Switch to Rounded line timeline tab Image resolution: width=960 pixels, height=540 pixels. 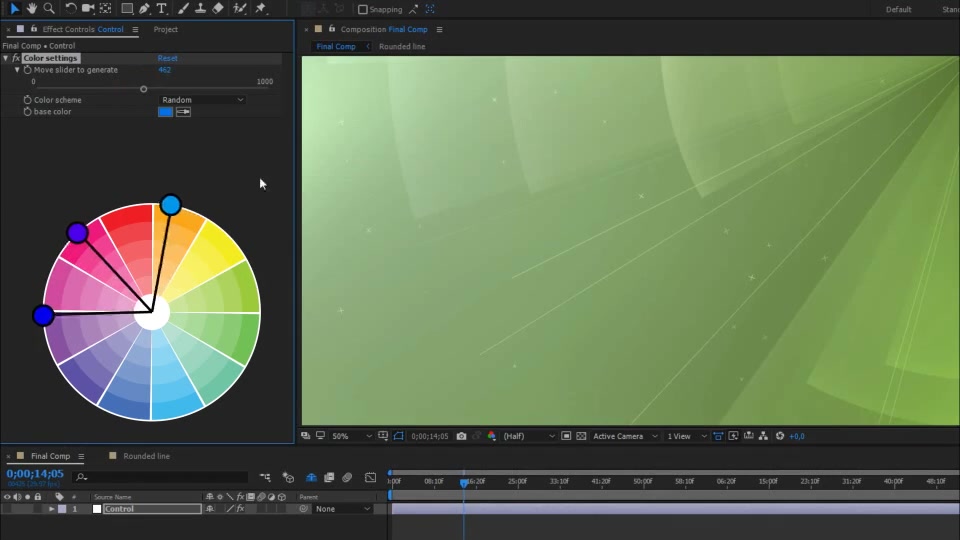[146, 456]
